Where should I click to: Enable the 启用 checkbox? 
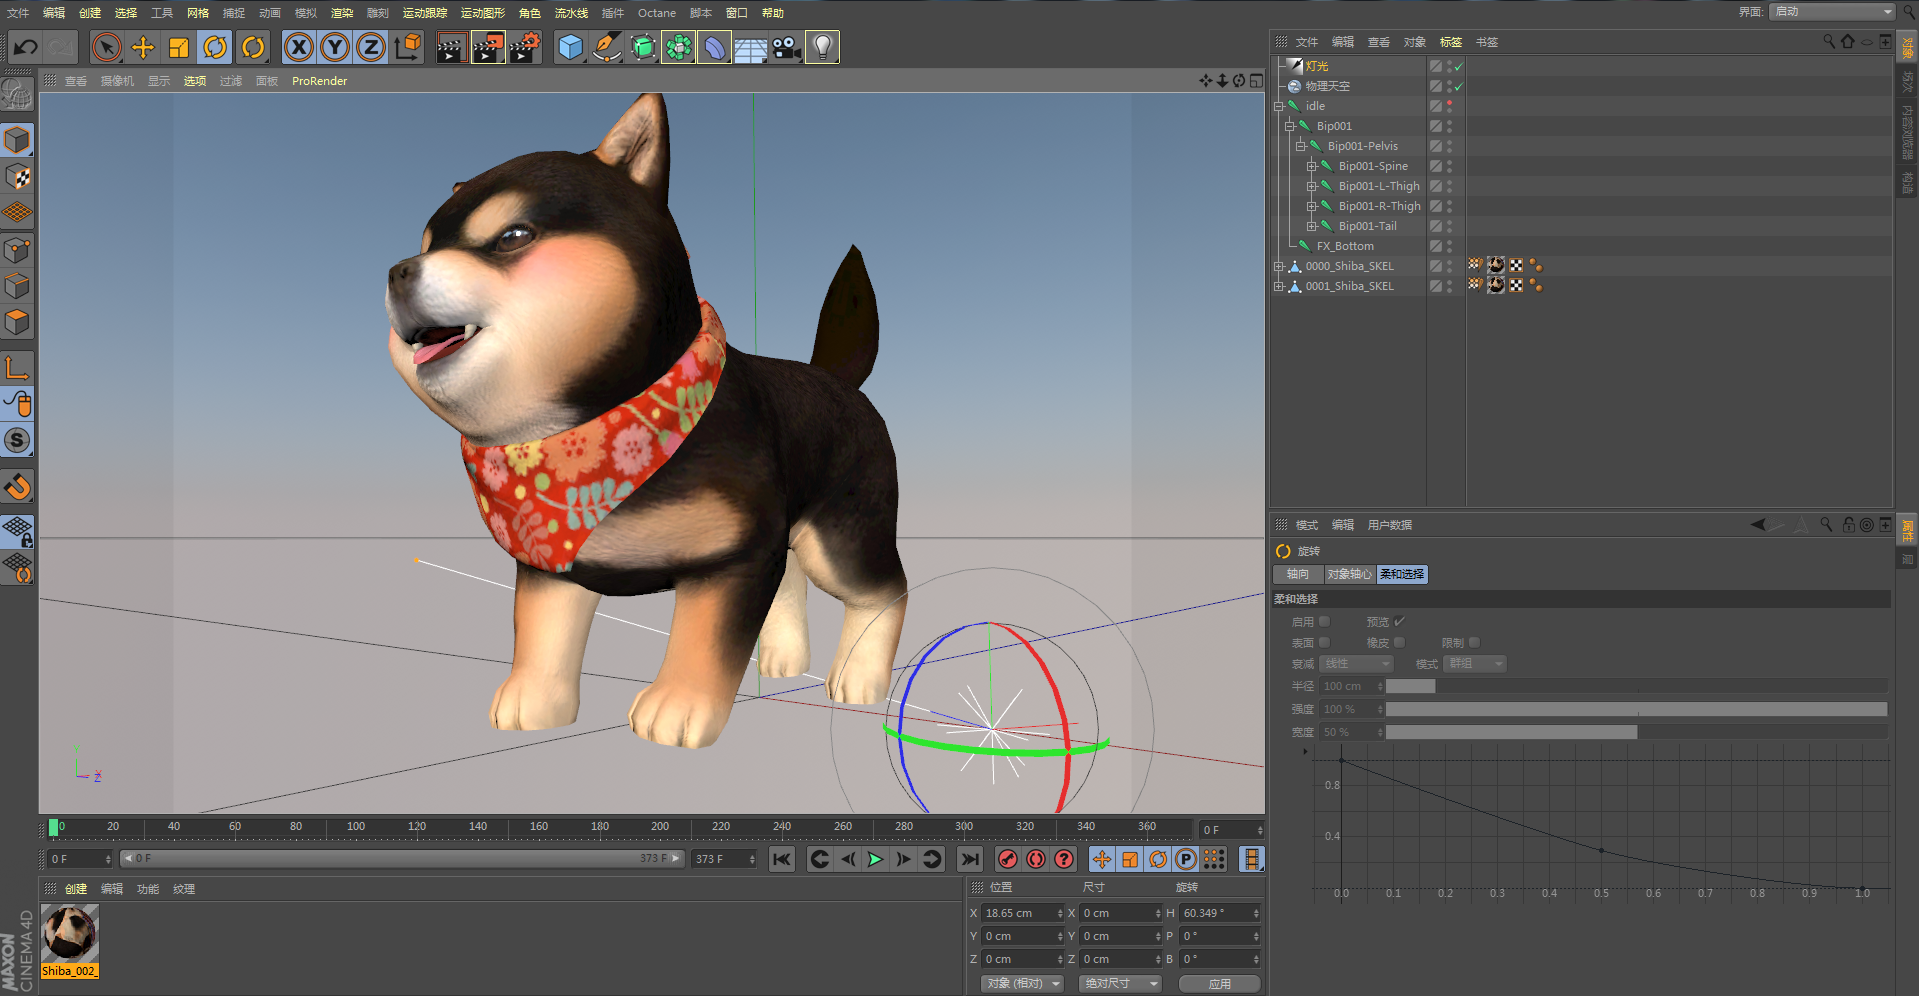1324,622
